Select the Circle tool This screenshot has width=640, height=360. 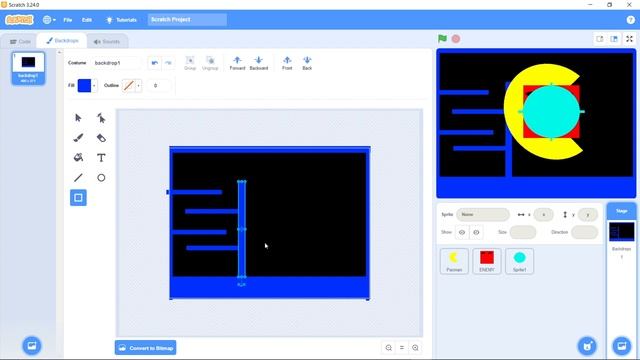coord(101,178)
